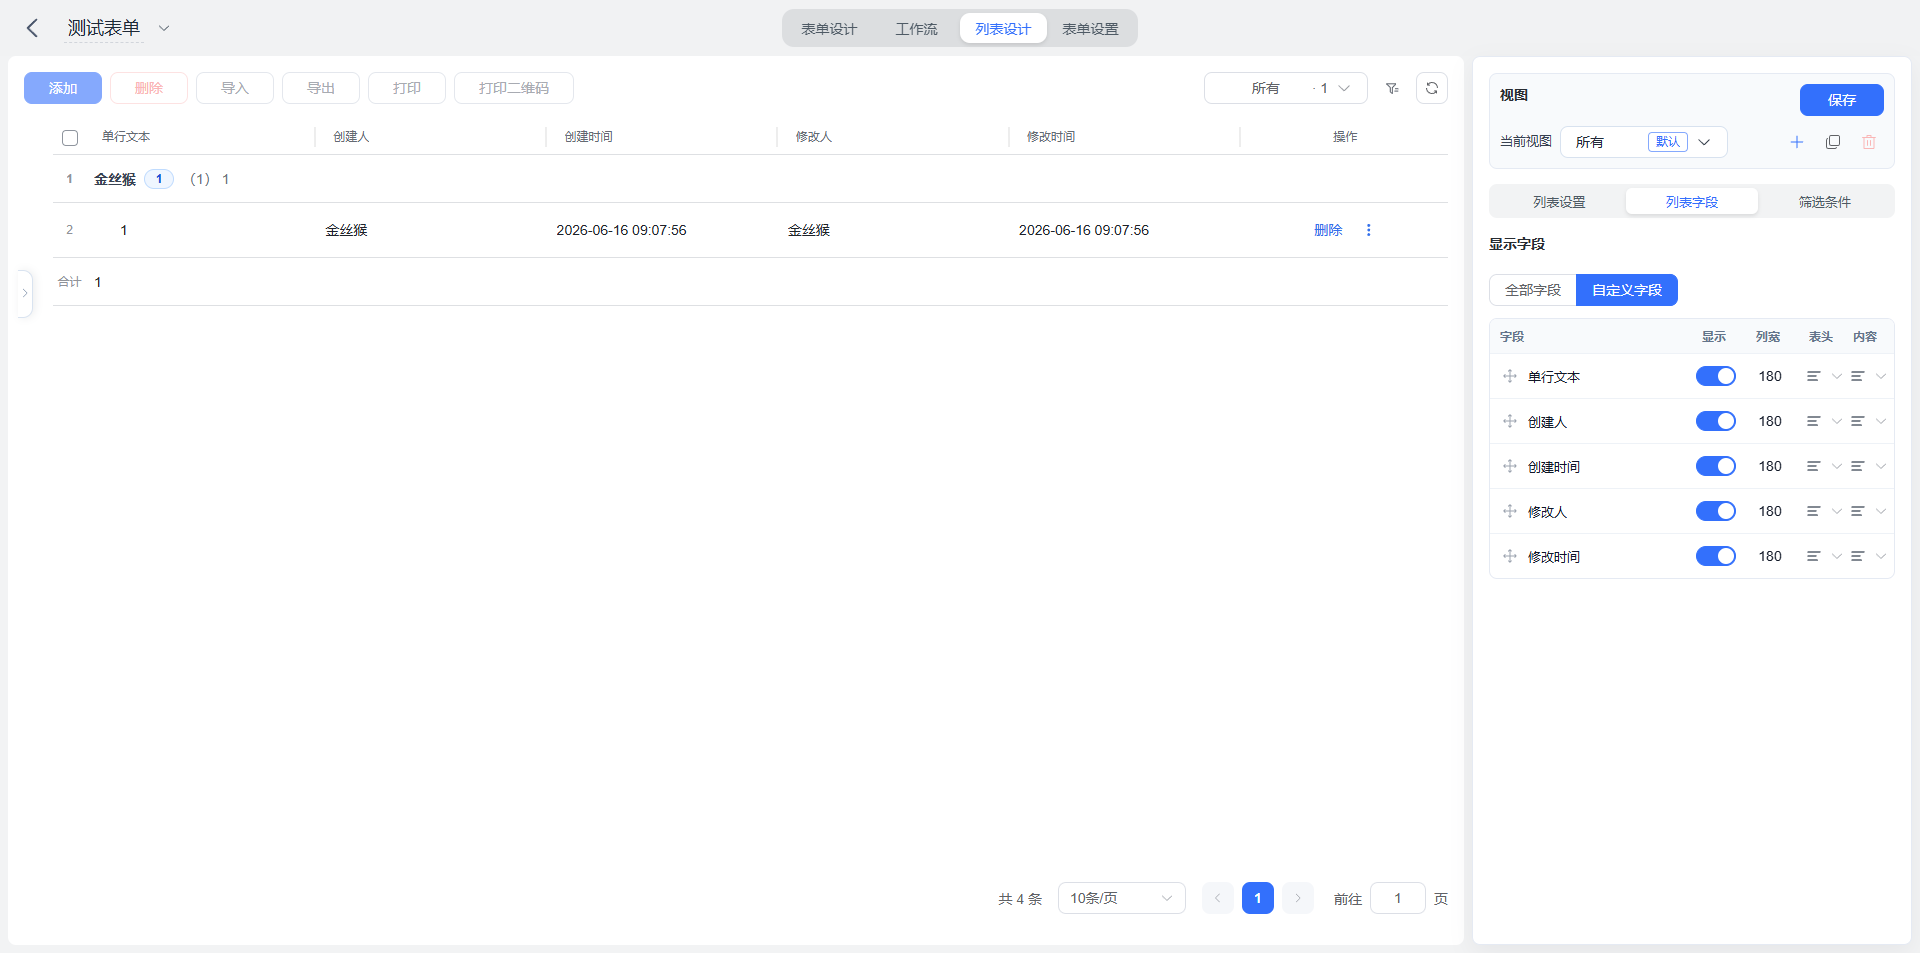The height and width of the screenshot is (953, 1920).
Task: Click the 打印 button
Action: [x=407, y=88]
